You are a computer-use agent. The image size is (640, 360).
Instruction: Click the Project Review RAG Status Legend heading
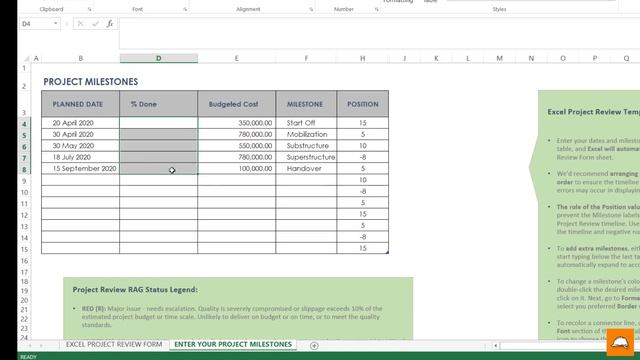(x=135, y=289)
